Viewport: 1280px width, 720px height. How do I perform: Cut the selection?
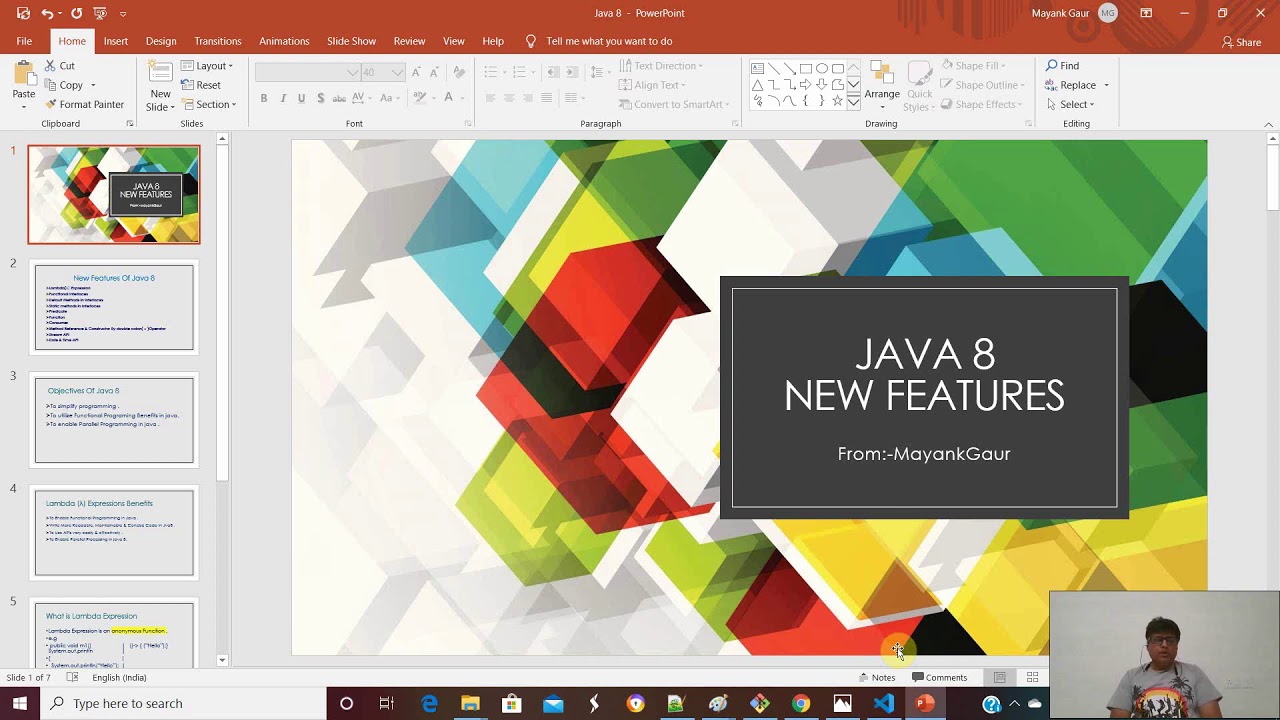pyautogui.click(x=60, y=66)
